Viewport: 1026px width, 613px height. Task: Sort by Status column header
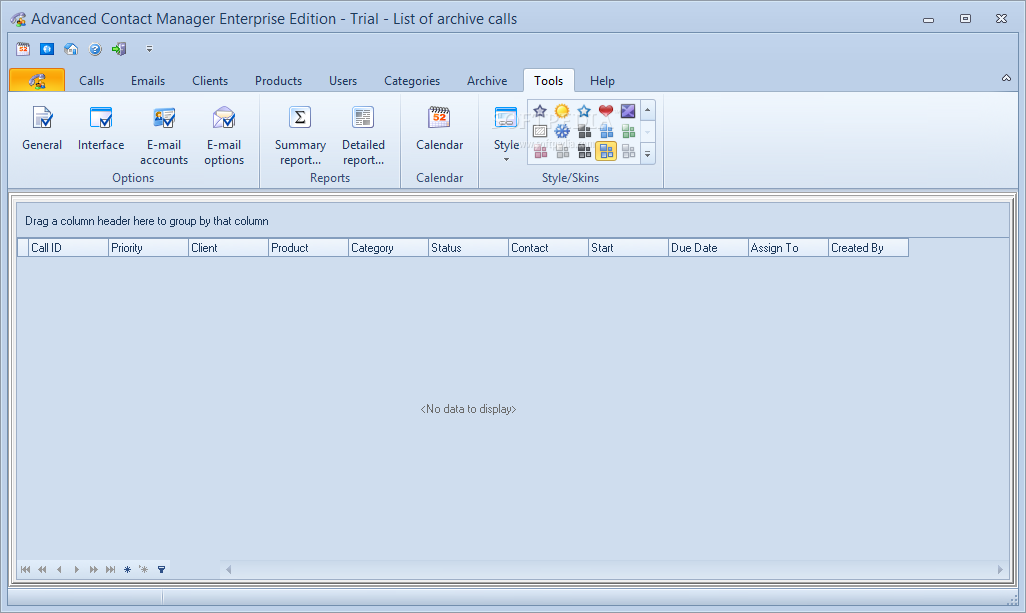tap(468, 248)
